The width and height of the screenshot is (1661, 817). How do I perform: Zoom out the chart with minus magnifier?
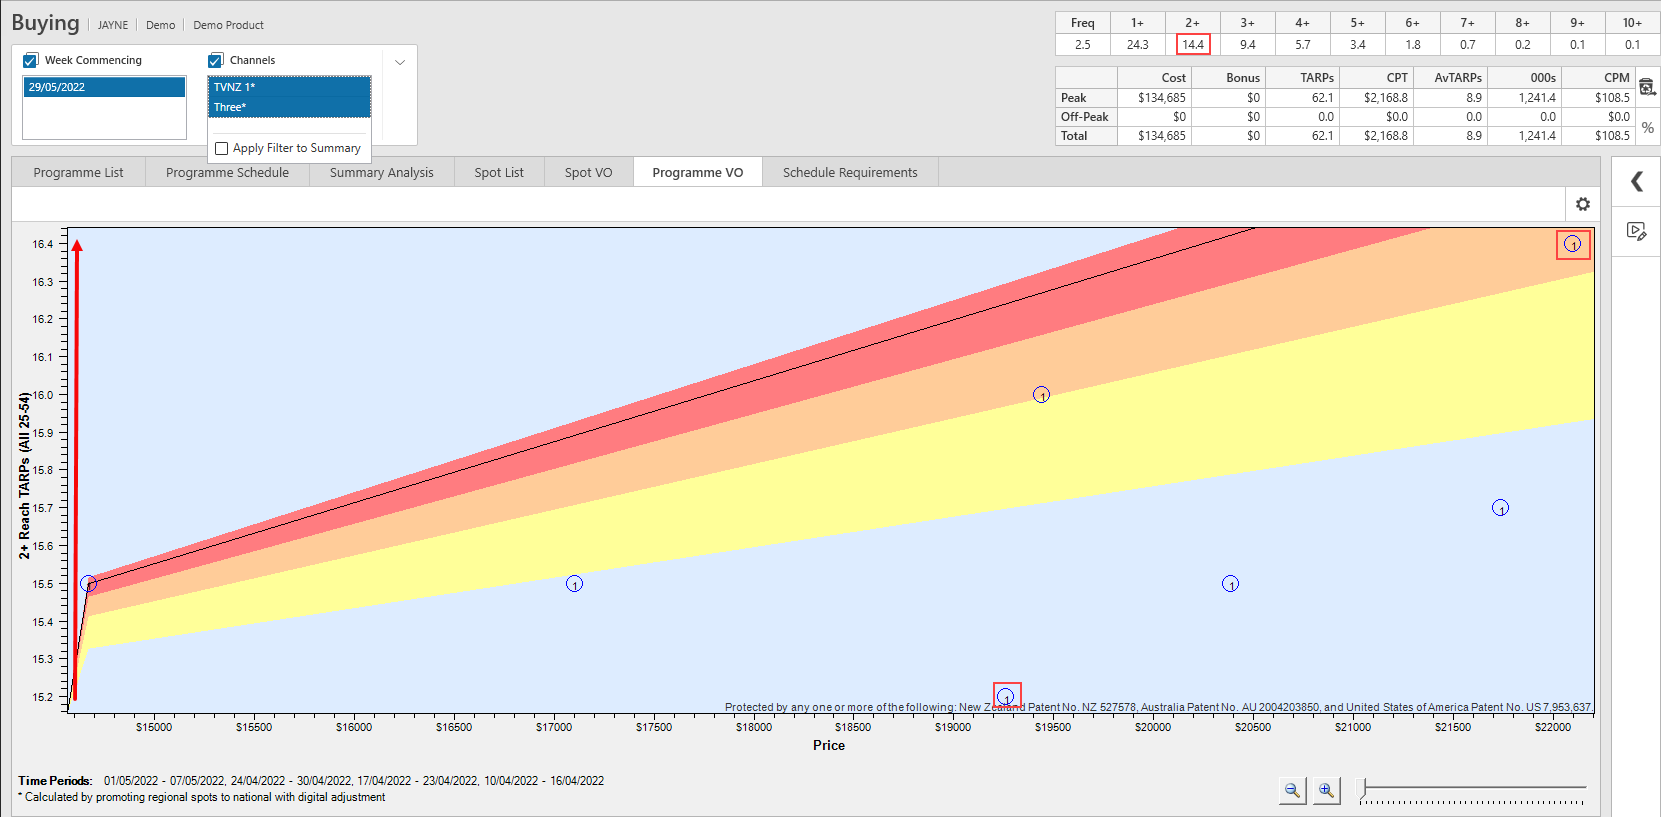pos(1292,791)
